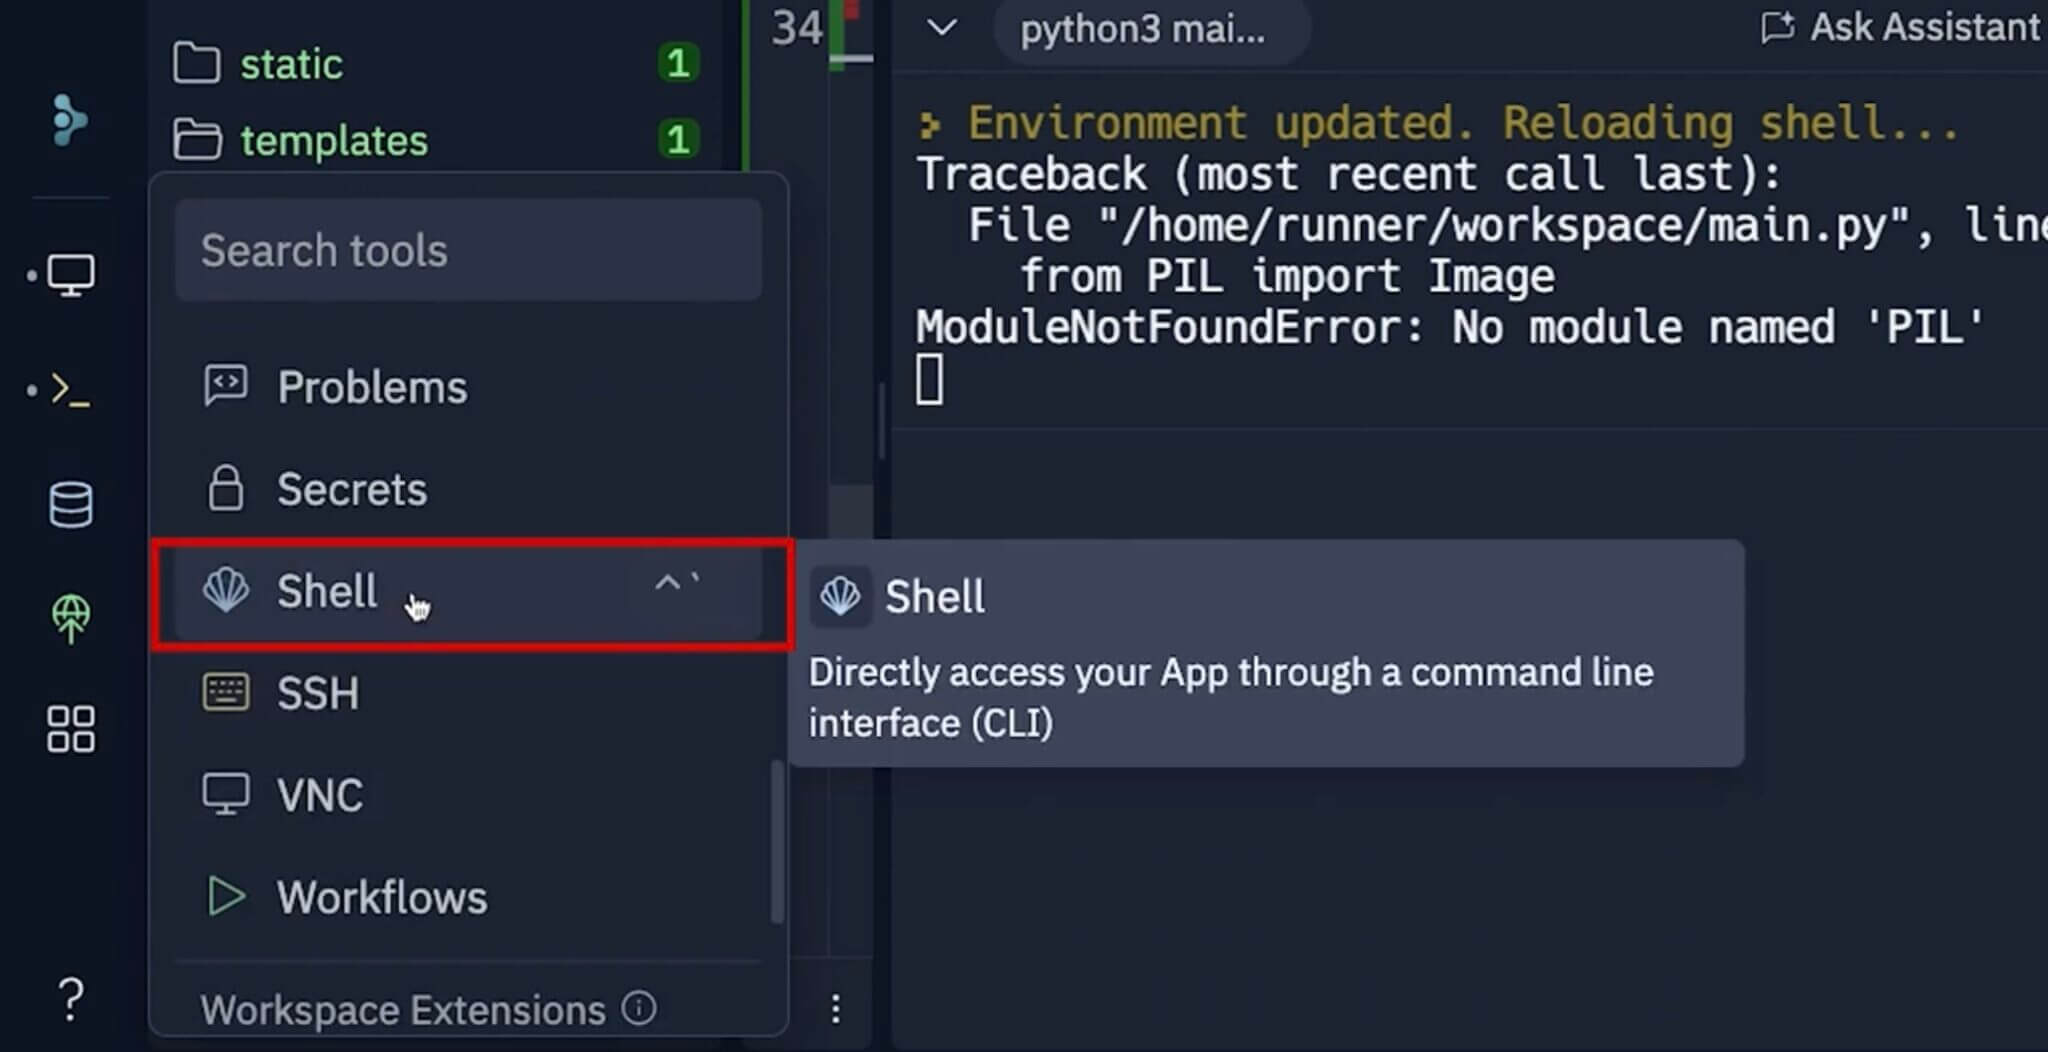Click the Workspace Extensions heading
The image size is (2048, 1052).
403,1009
